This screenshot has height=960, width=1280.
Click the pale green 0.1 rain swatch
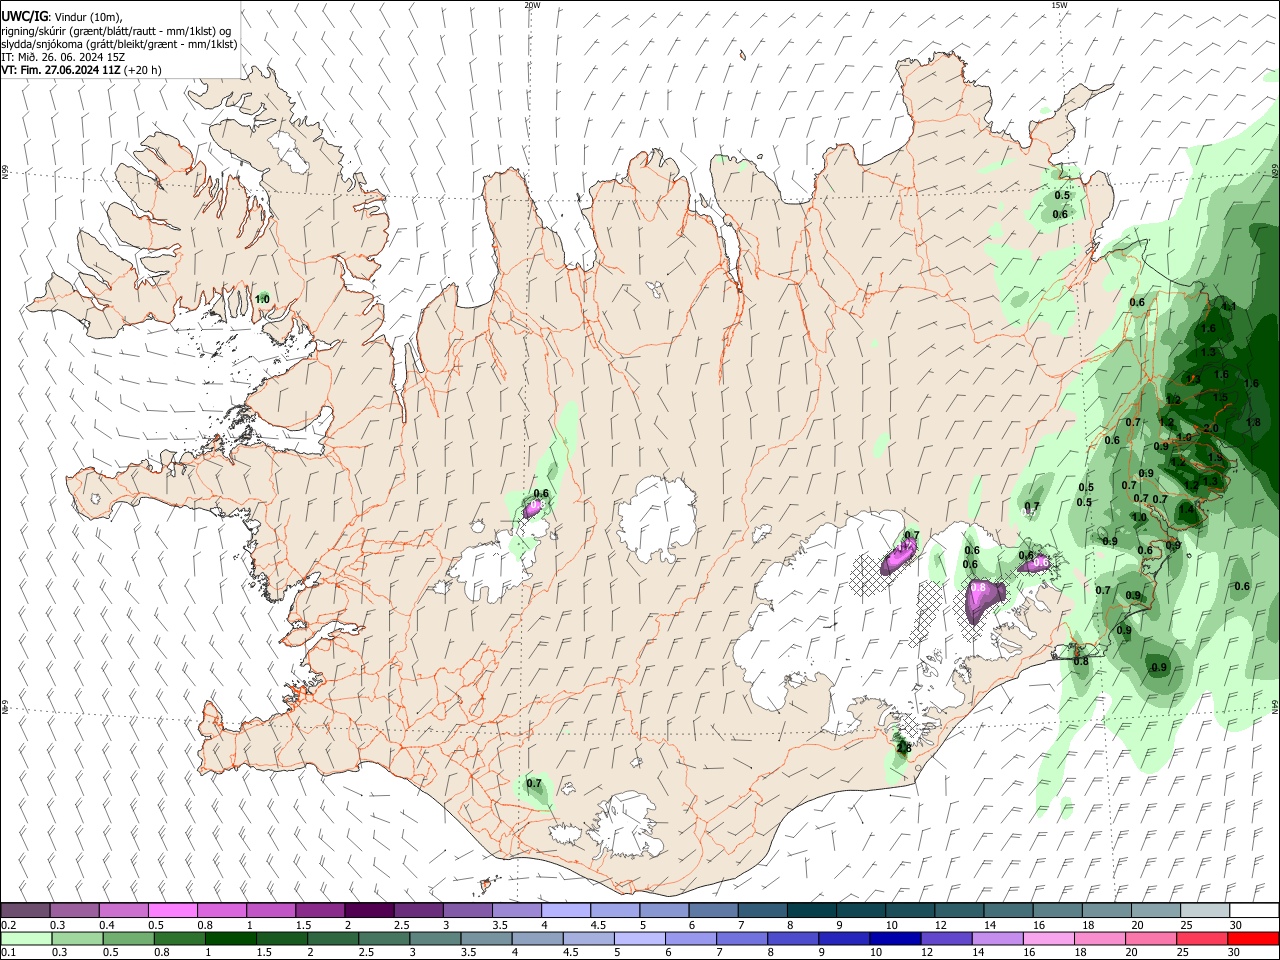(x=26, y=938)
